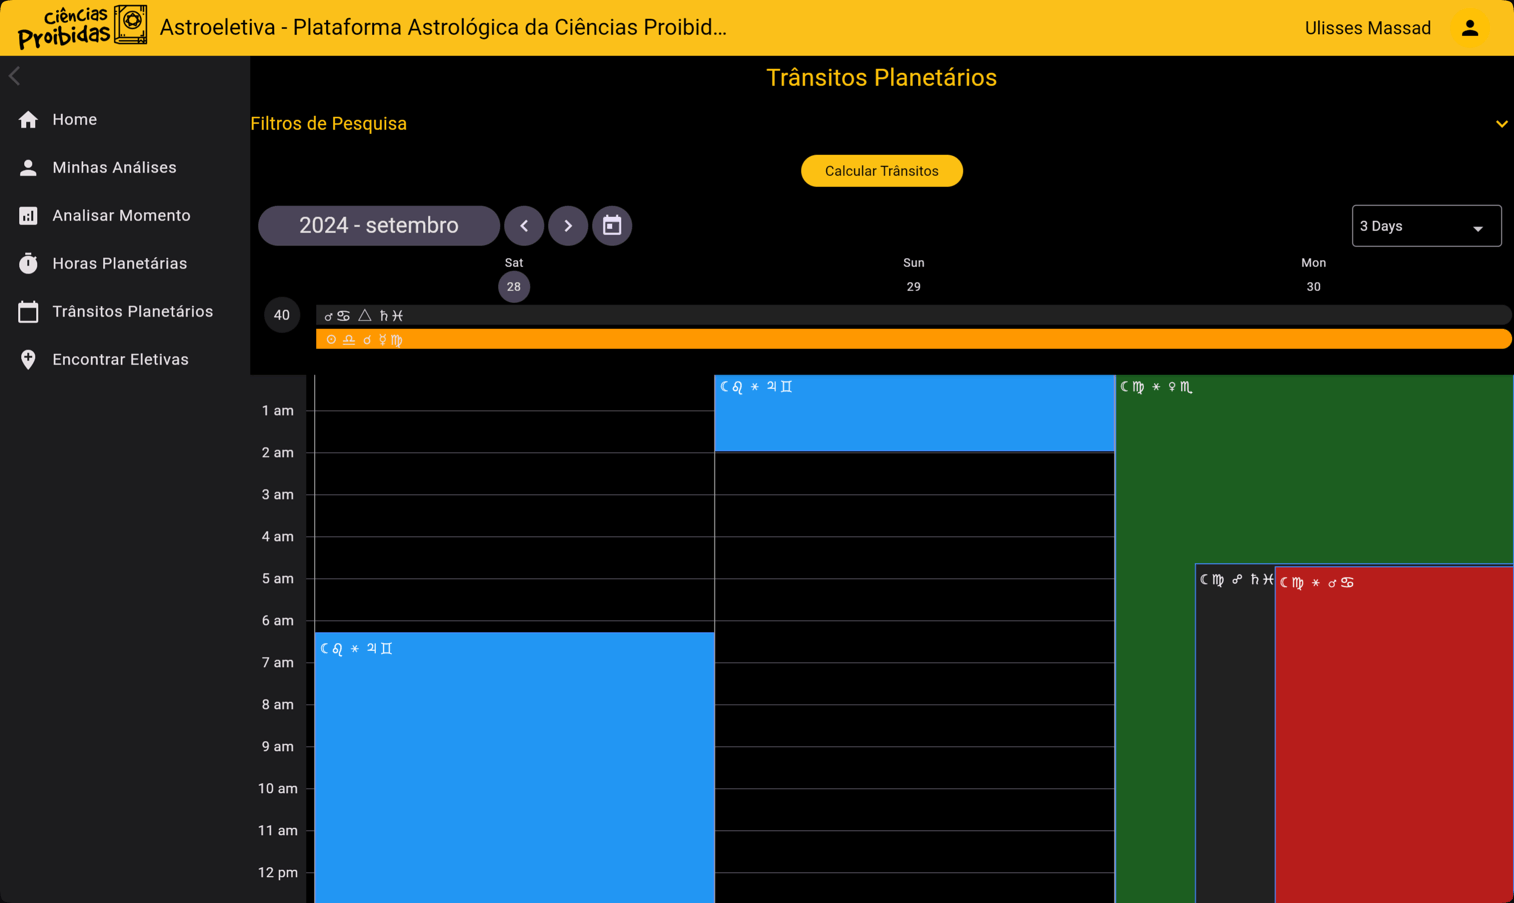The image size is (1514, 903).
Task: Open Trânsitos Planetários in the sidebar
Action: (x=132, y=312)
